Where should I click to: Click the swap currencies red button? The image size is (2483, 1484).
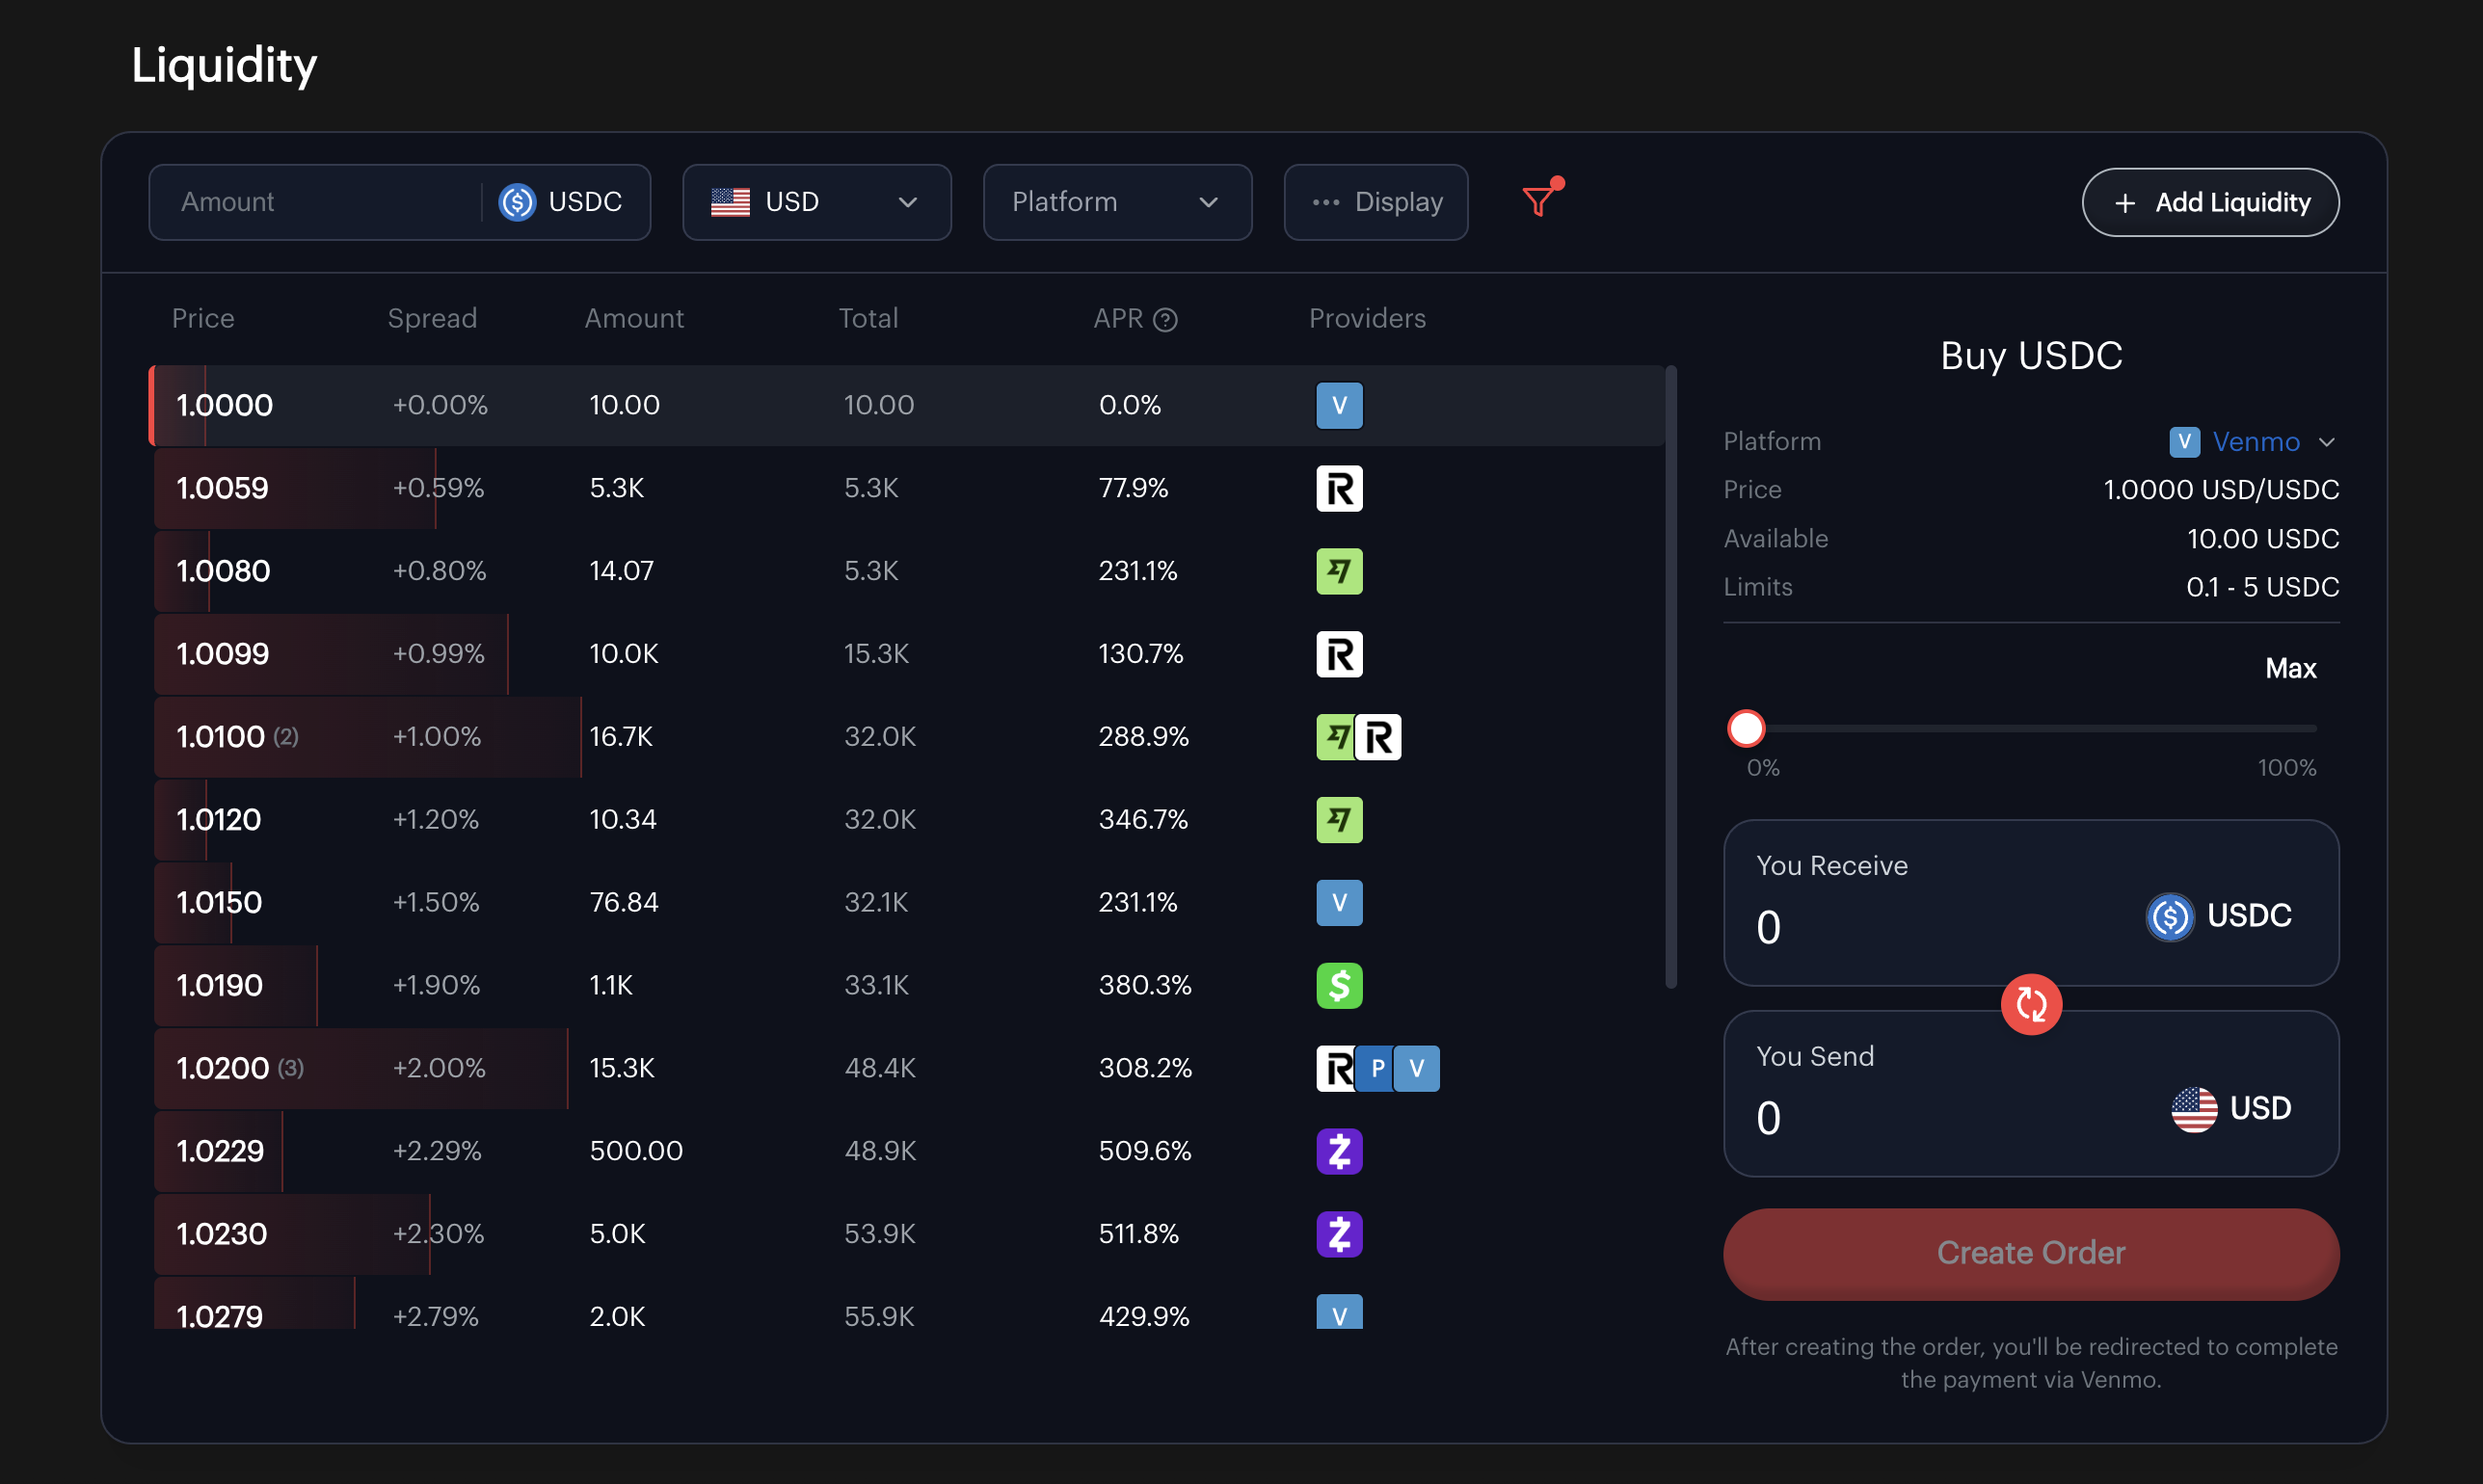pyautogui.click(x=2030, y=1004)
